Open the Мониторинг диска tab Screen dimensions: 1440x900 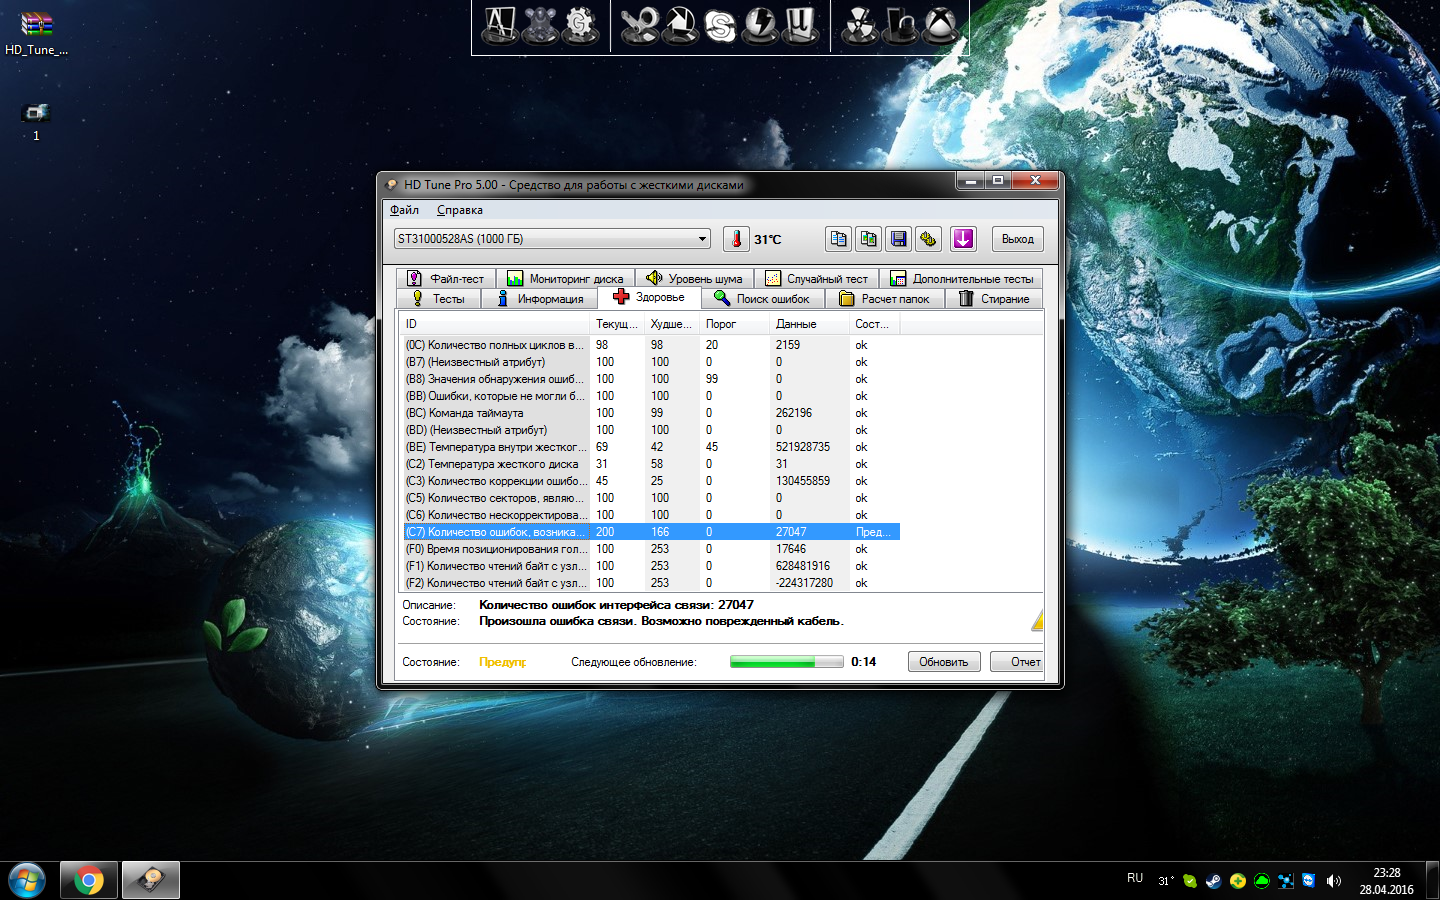(x=565, y=279)
